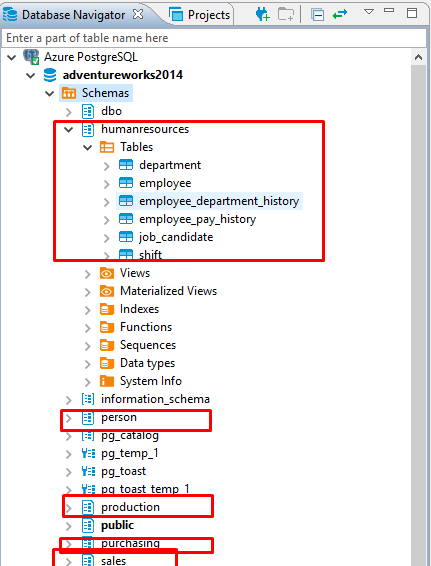
Task: Expand the department table
Action: click(106, 166)
